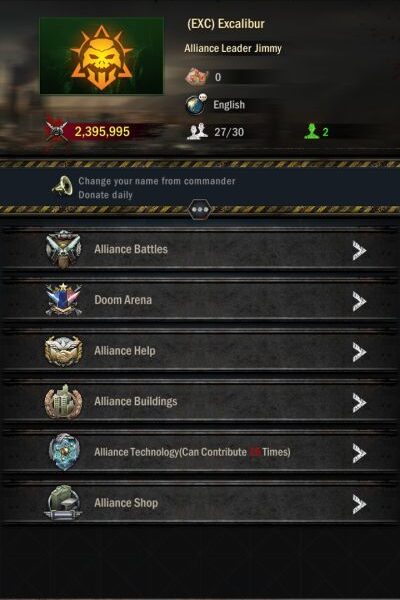Expand announcement with three-dot hexagon handle
The image size is (400, 600).
200,210
